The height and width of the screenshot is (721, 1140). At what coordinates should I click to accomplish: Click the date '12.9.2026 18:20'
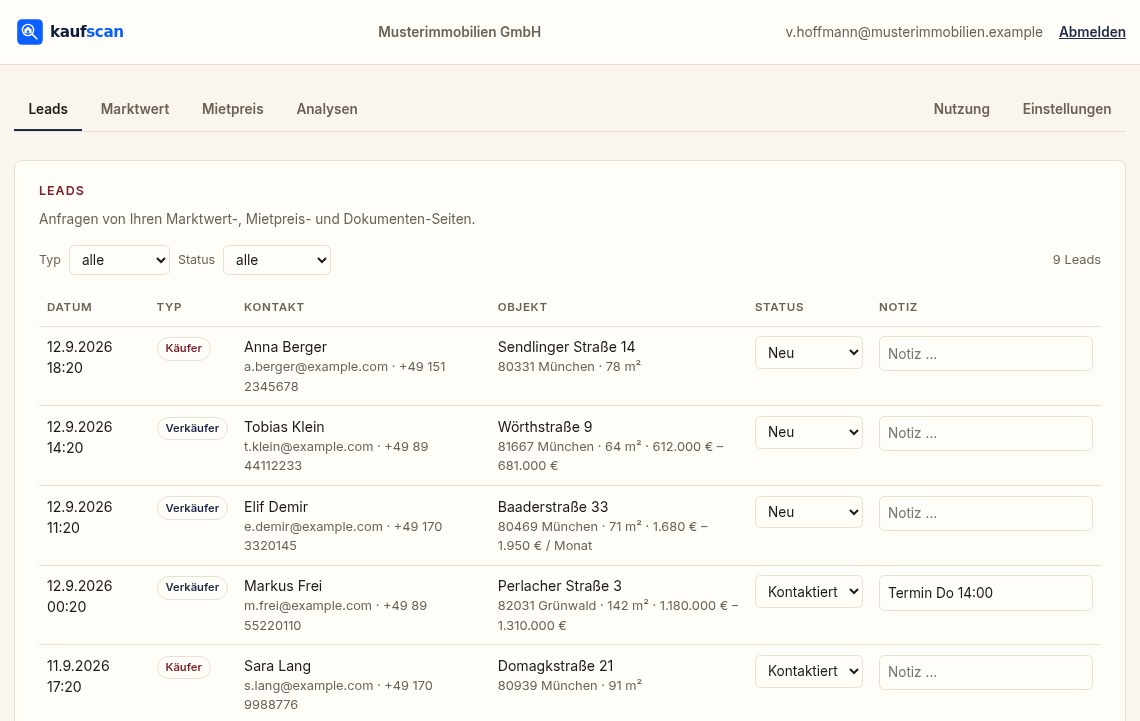click(x=79, y=358)
